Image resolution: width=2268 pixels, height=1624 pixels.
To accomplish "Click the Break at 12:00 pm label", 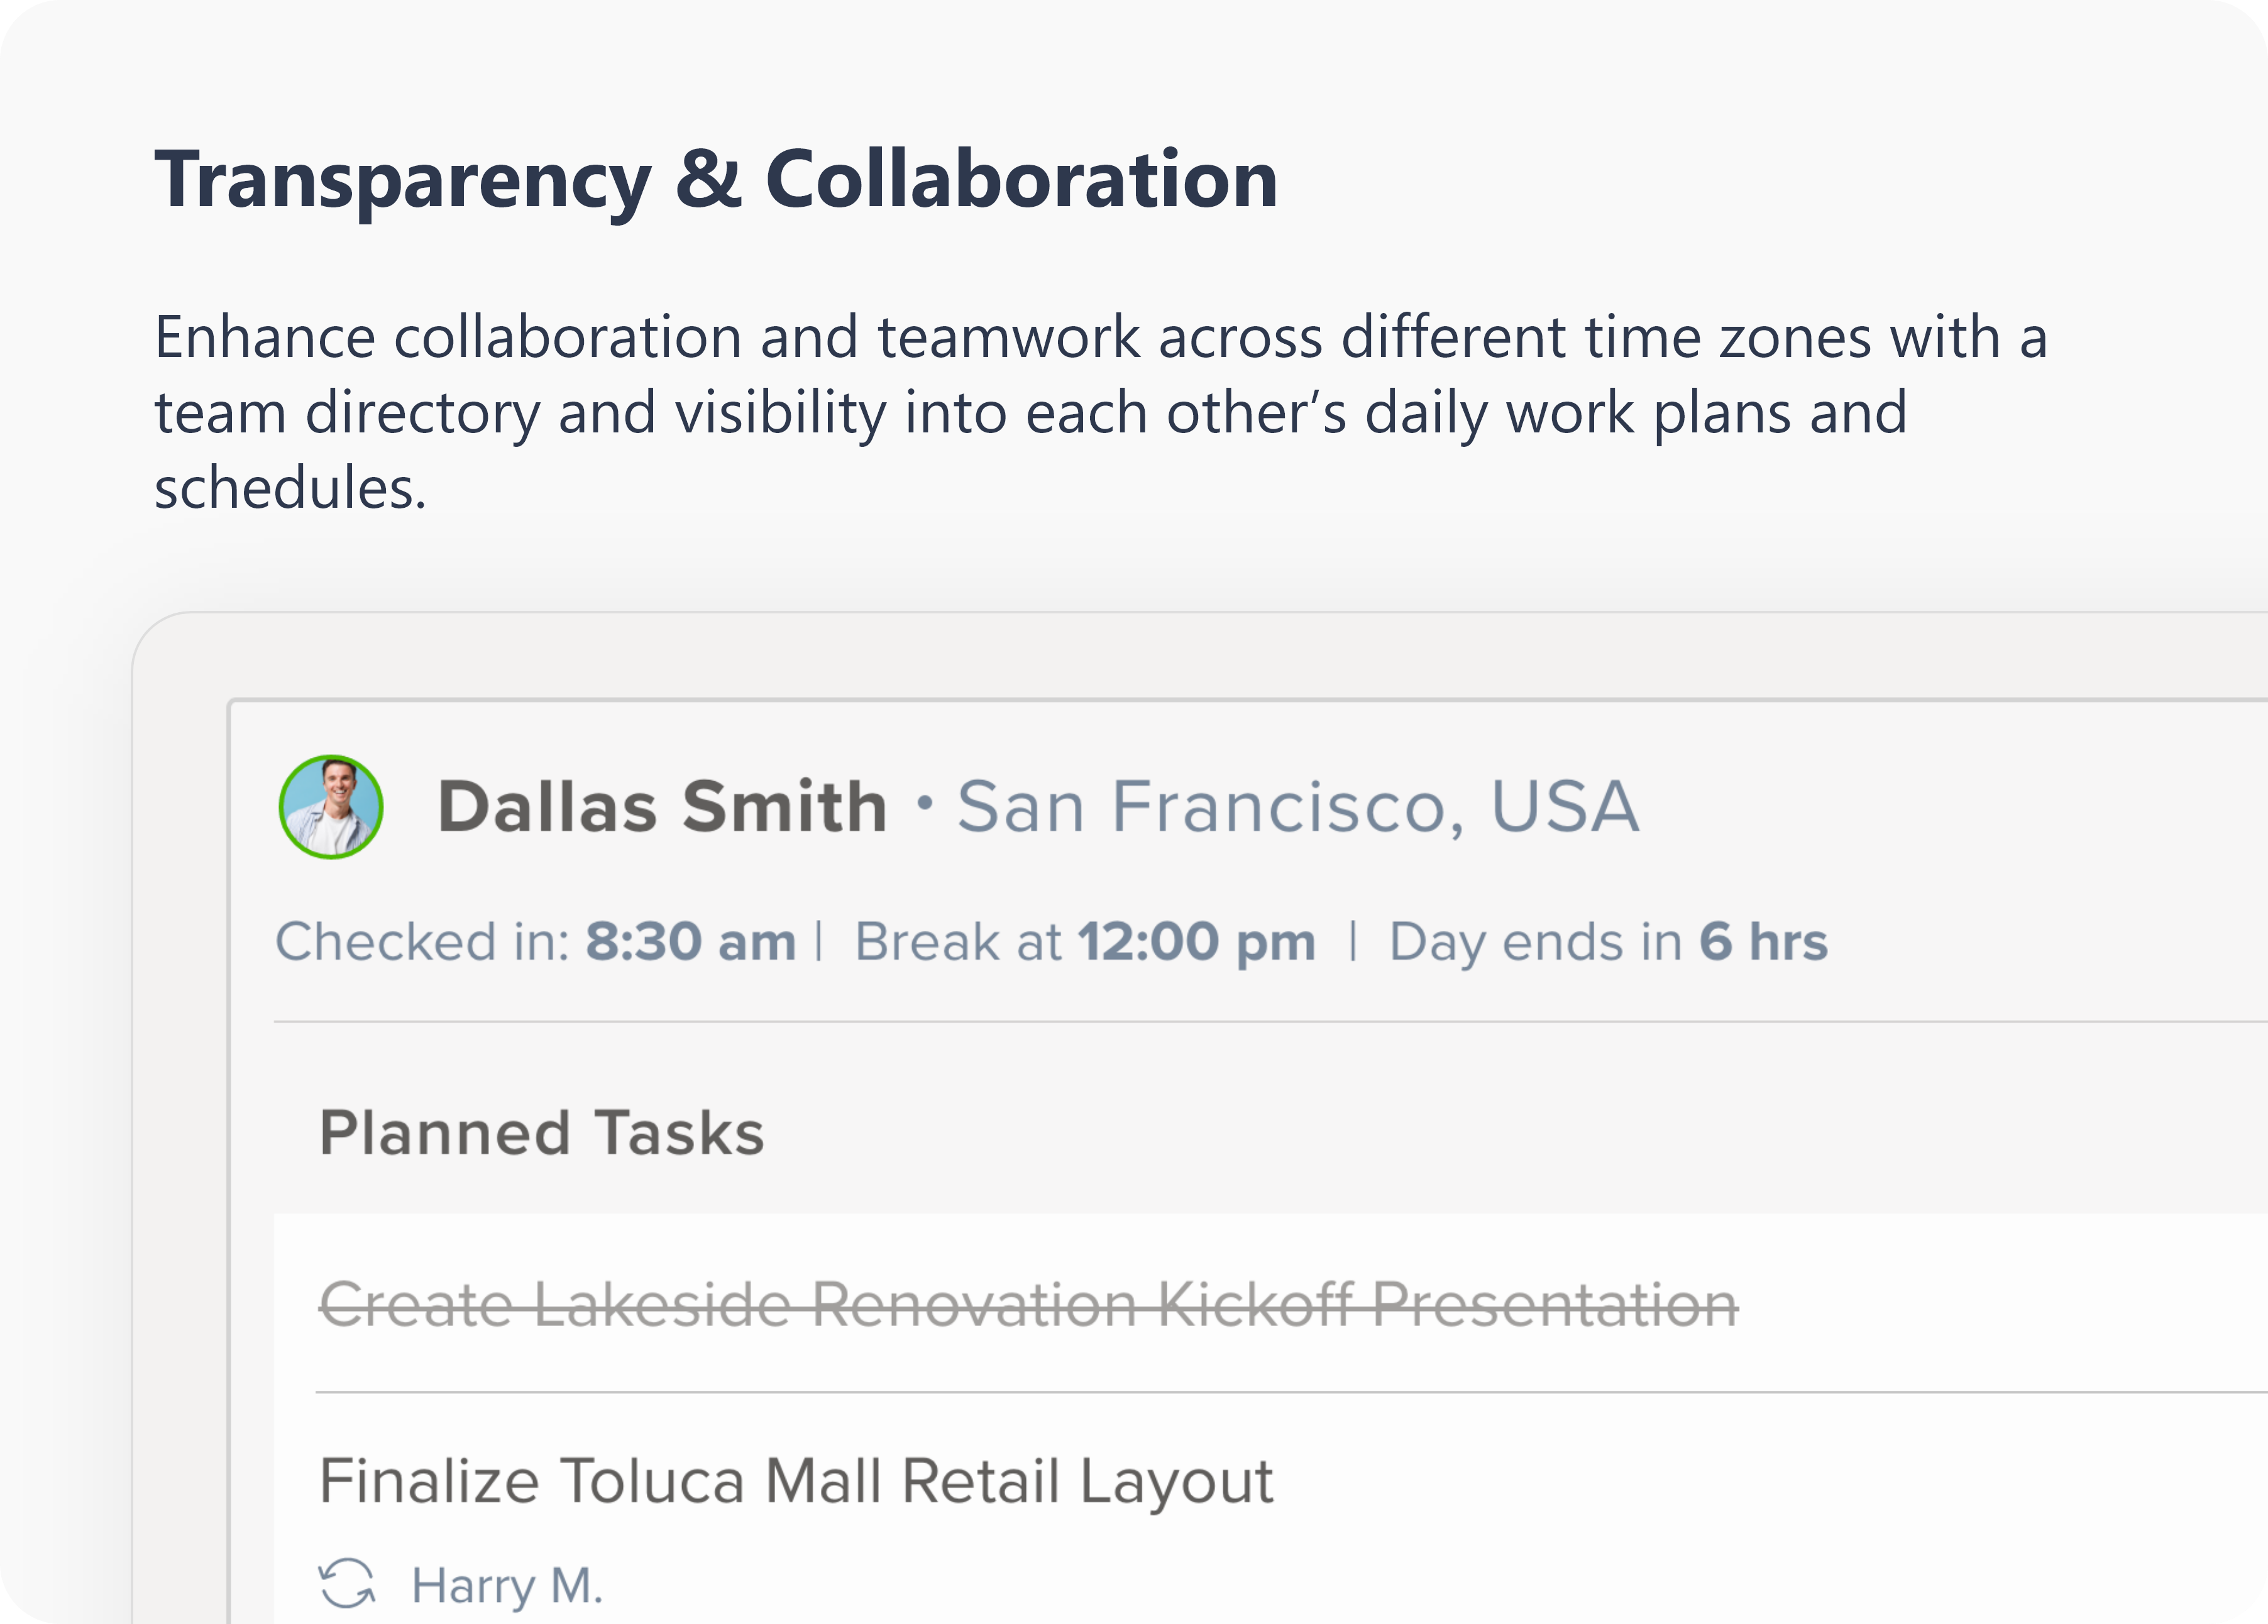I will pos(1085,942).
